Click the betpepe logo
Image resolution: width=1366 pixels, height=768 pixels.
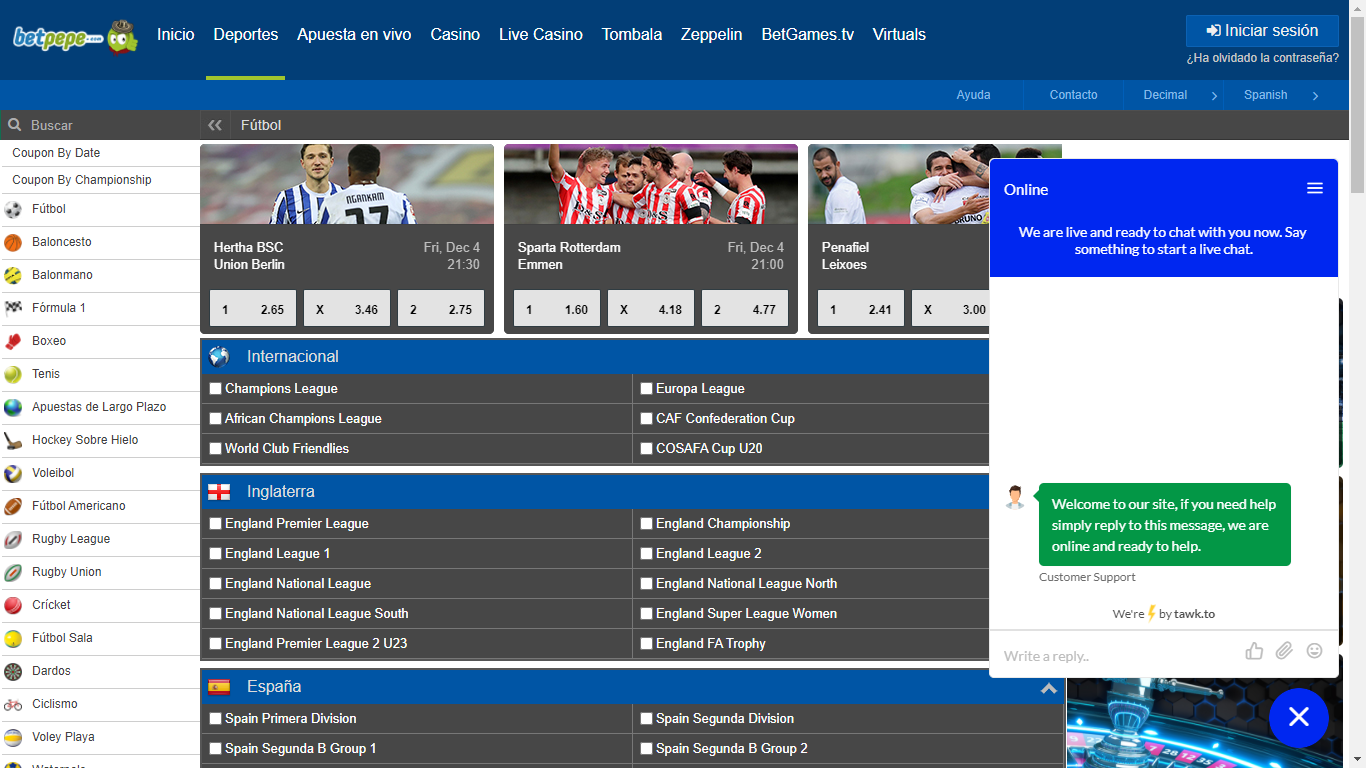(x=75, y=36)
